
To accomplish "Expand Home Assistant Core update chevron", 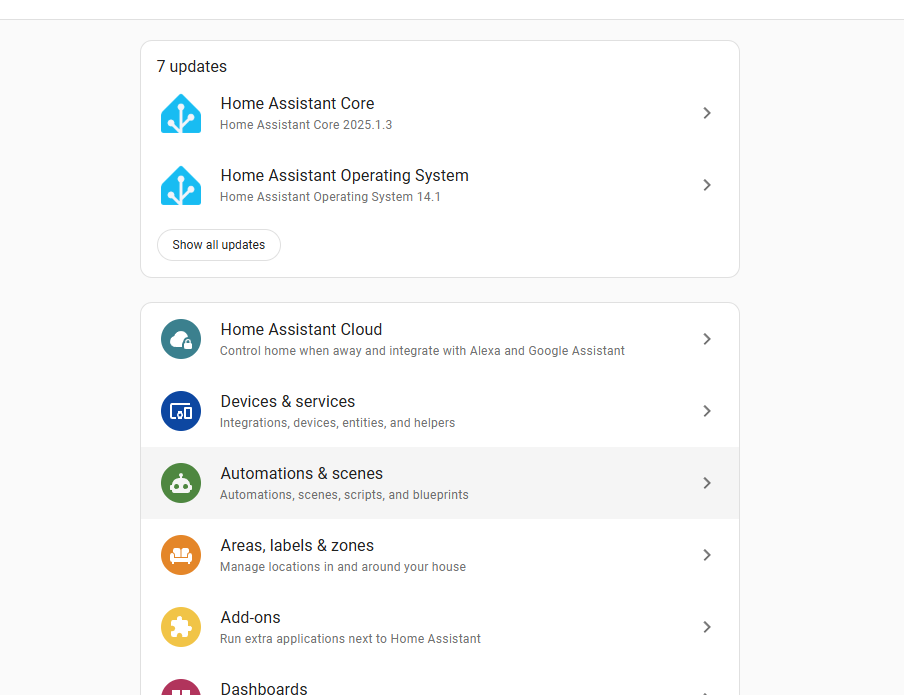I will (707, 113).
